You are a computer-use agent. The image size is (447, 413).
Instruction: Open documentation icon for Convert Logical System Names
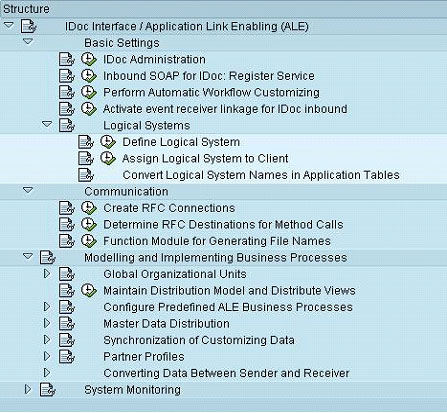pyautogui.click(x=86, y=175)
